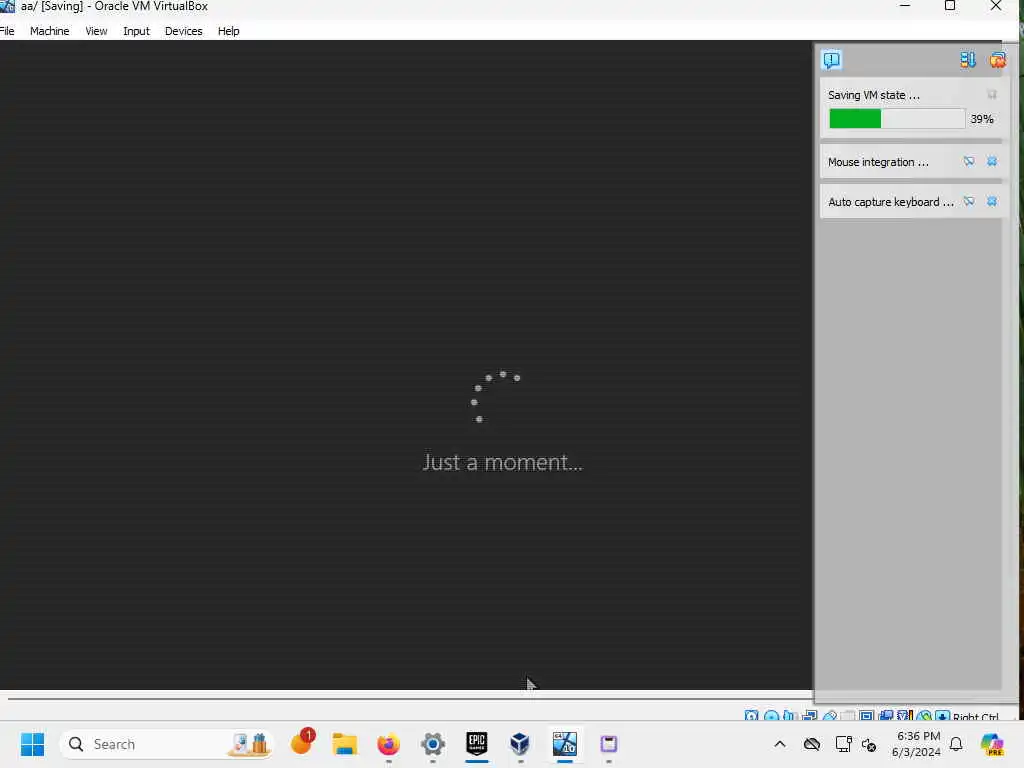
Task: Click the display status bar indicator
Action: [867, 716]
